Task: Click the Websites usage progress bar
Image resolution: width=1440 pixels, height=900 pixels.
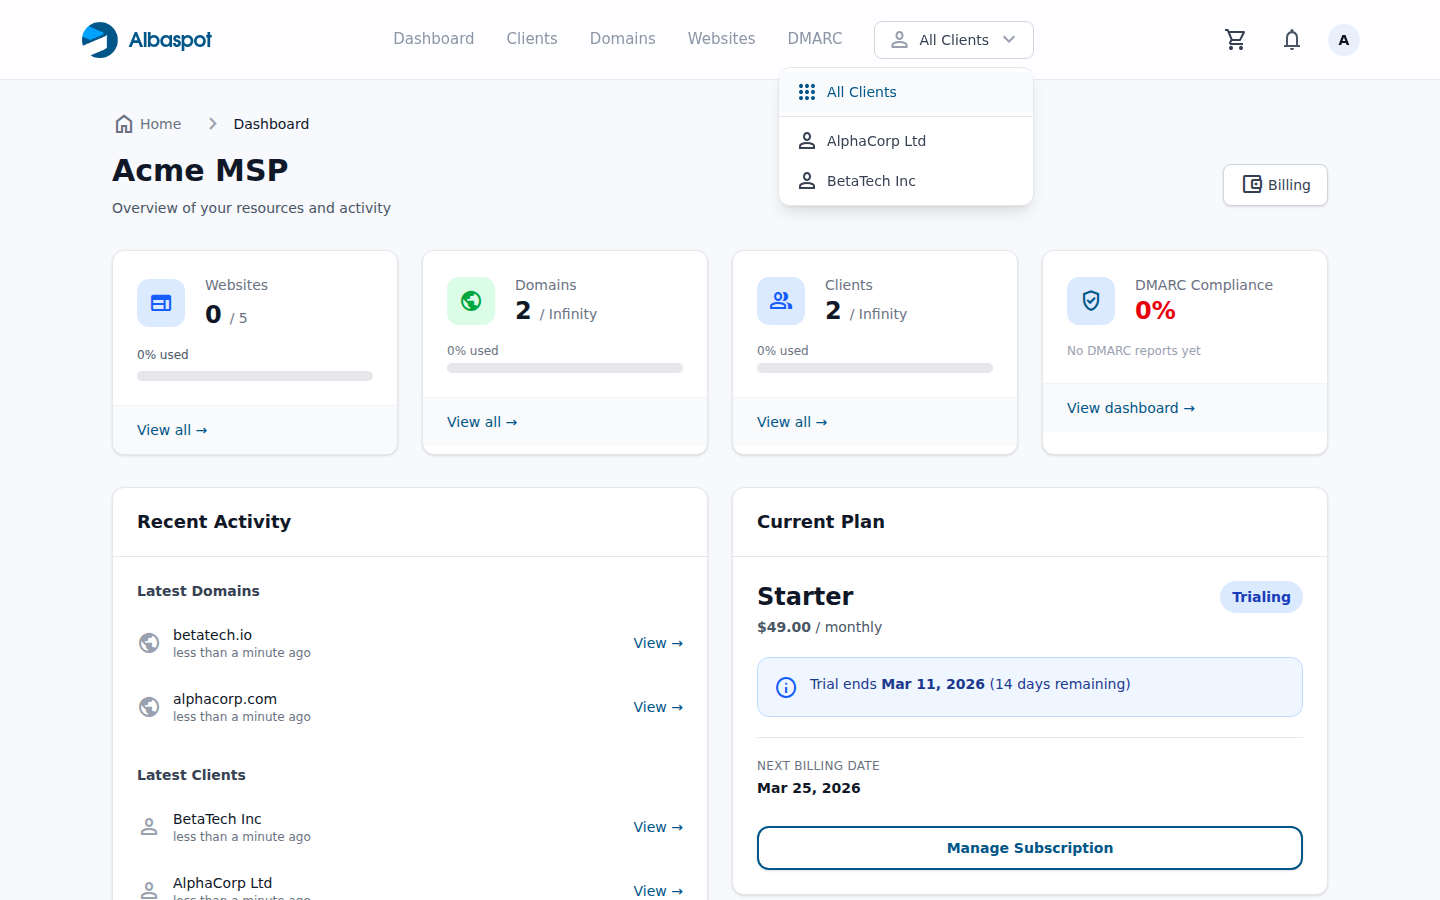Action: (x=255, y=376)
